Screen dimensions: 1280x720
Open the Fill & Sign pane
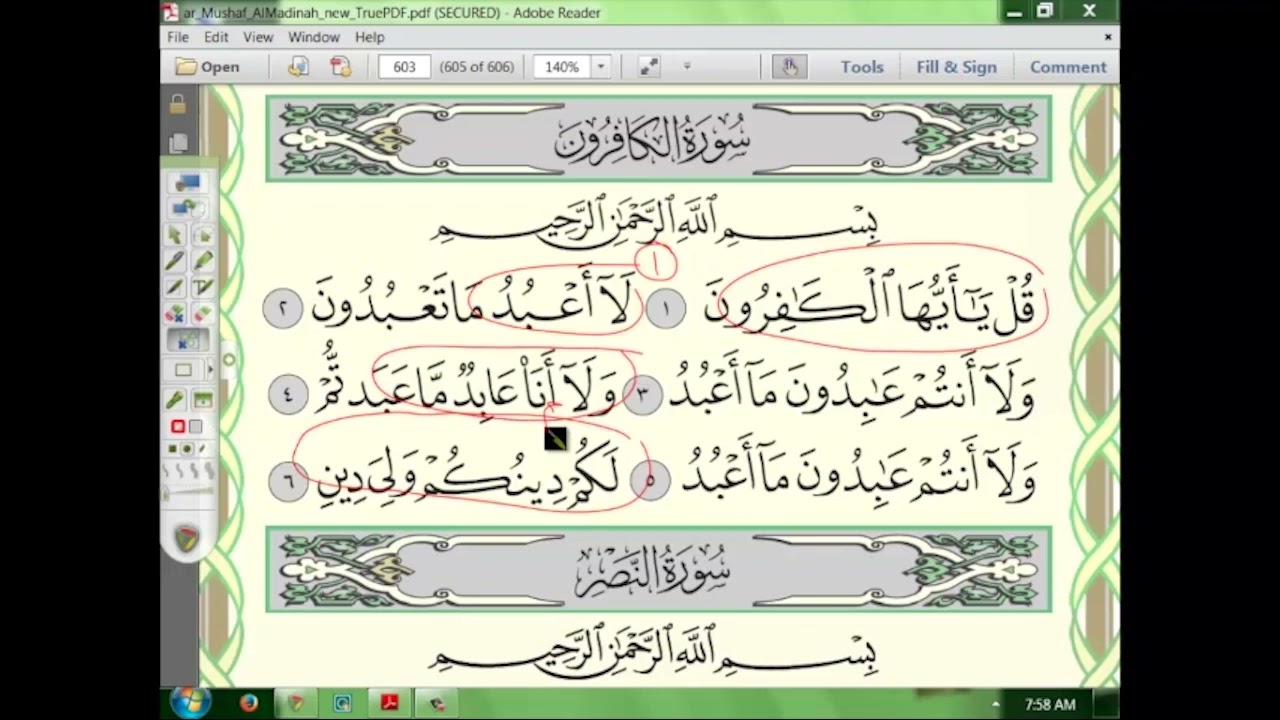[x=956, y=67]
